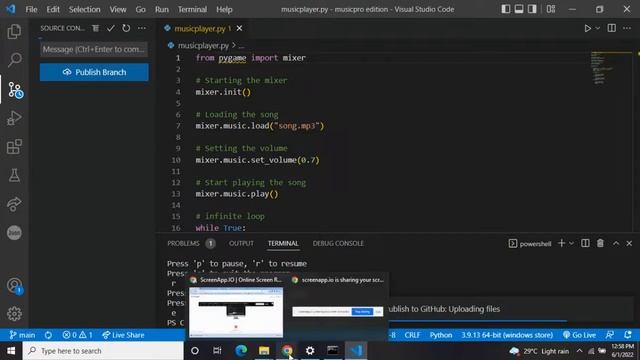Viewport: 640px width, 360px height.
Task: Click the feedback icon in status bar
Action: (610, 335)
